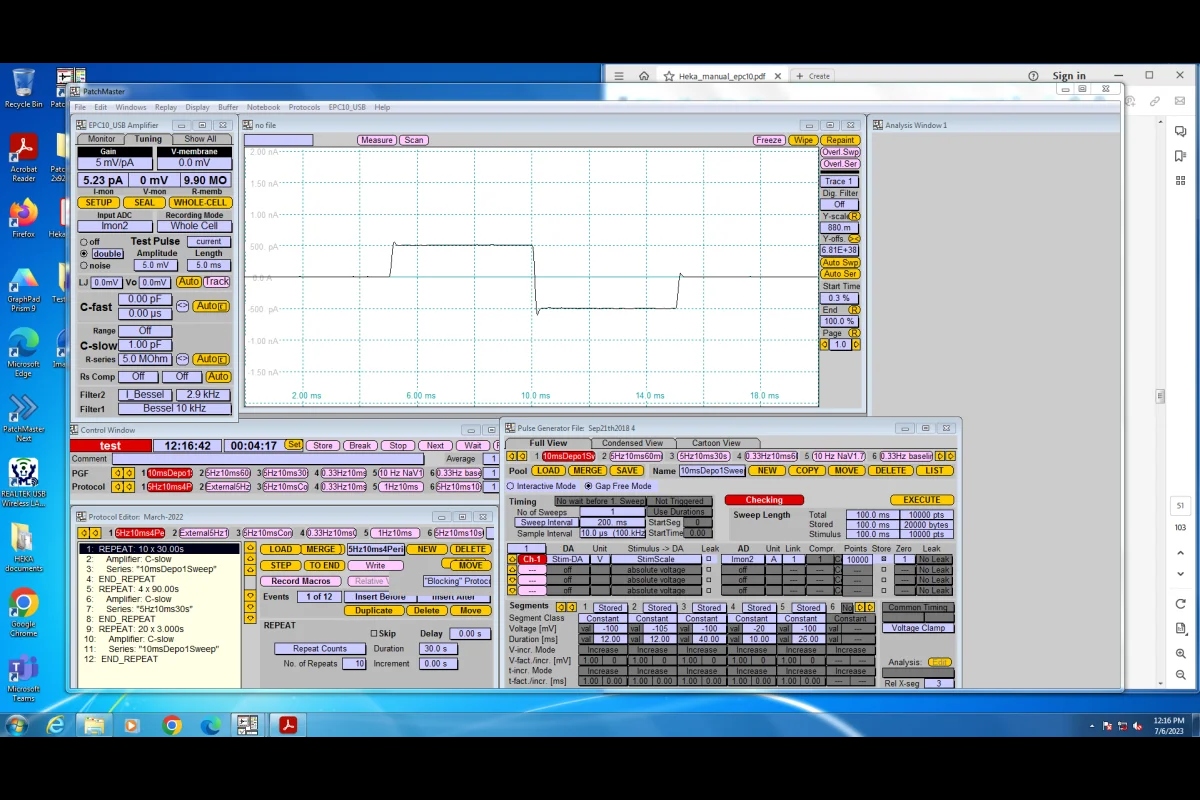Click the Freeze button in the oscilloscope window
Viewport: 1200px width, 800px height.
769,140
